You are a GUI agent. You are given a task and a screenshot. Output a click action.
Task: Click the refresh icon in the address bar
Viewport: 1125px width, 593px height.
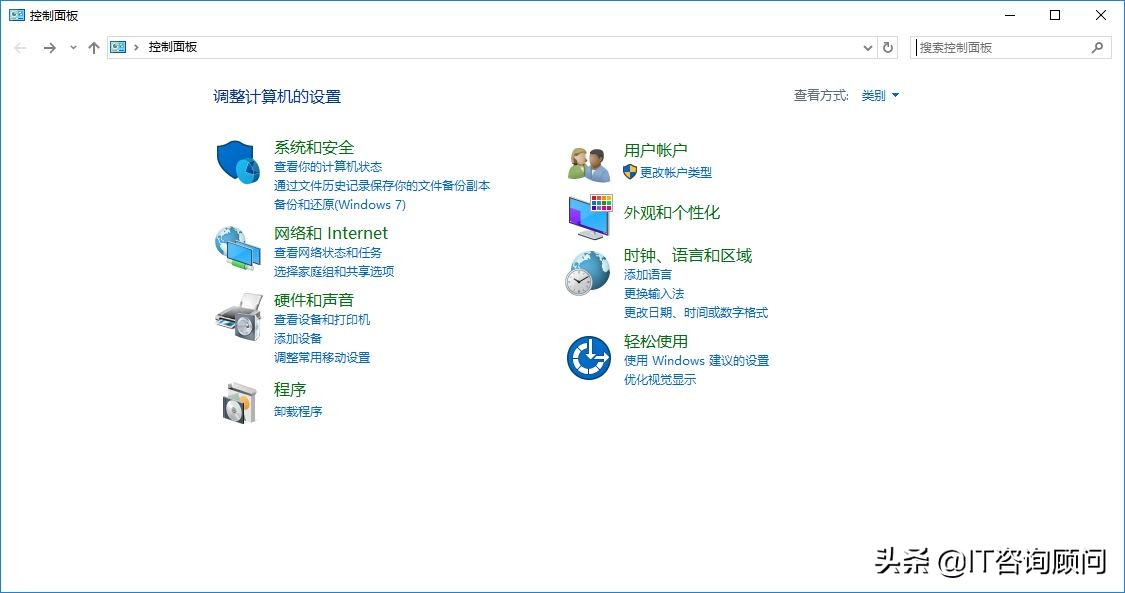889,47
